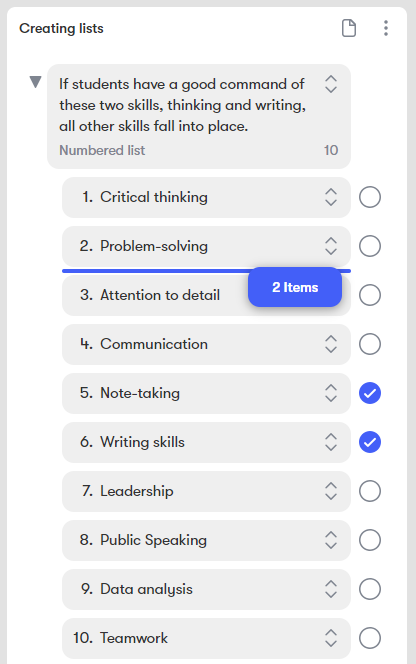Click reorder arrows on Note-taking item
This screenshot has height=664, width=416.
tap(331, 393)
